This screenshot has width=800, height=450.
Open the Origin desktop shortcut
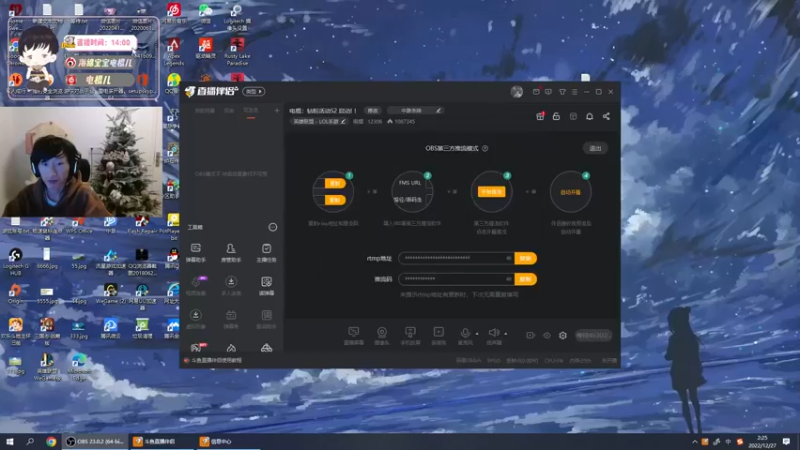pos(15,294)
